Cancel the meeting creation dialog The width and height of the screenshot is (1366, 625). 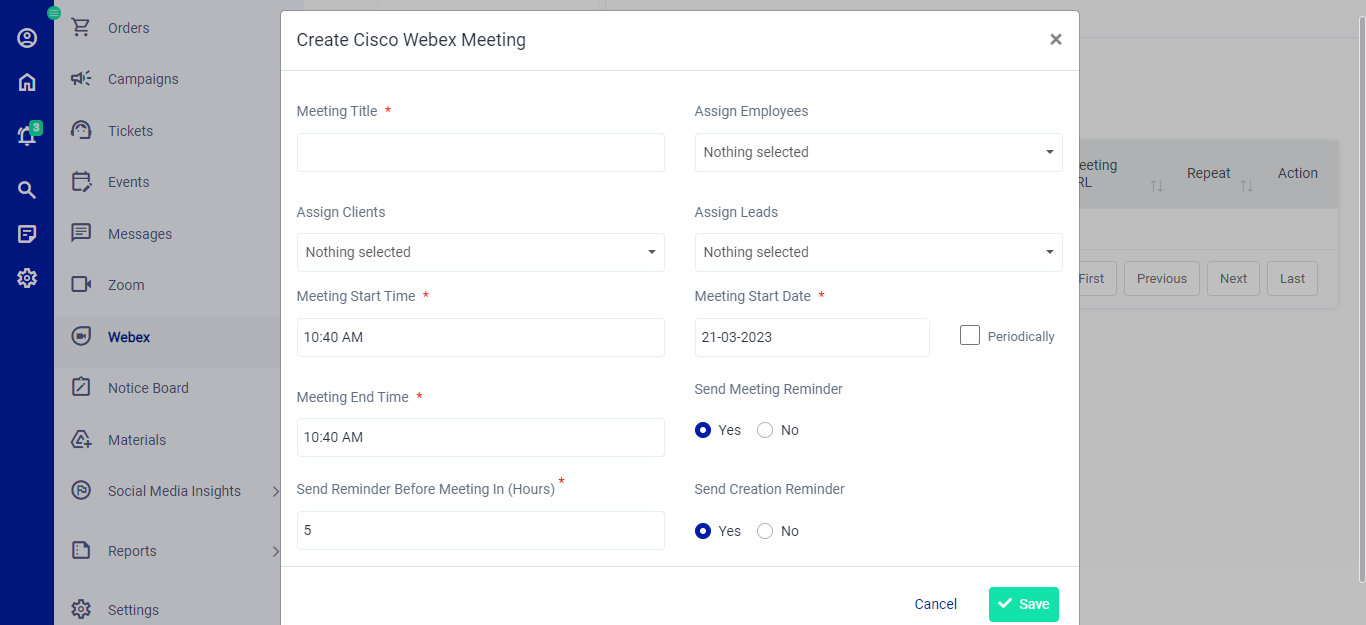coord(935,604)
